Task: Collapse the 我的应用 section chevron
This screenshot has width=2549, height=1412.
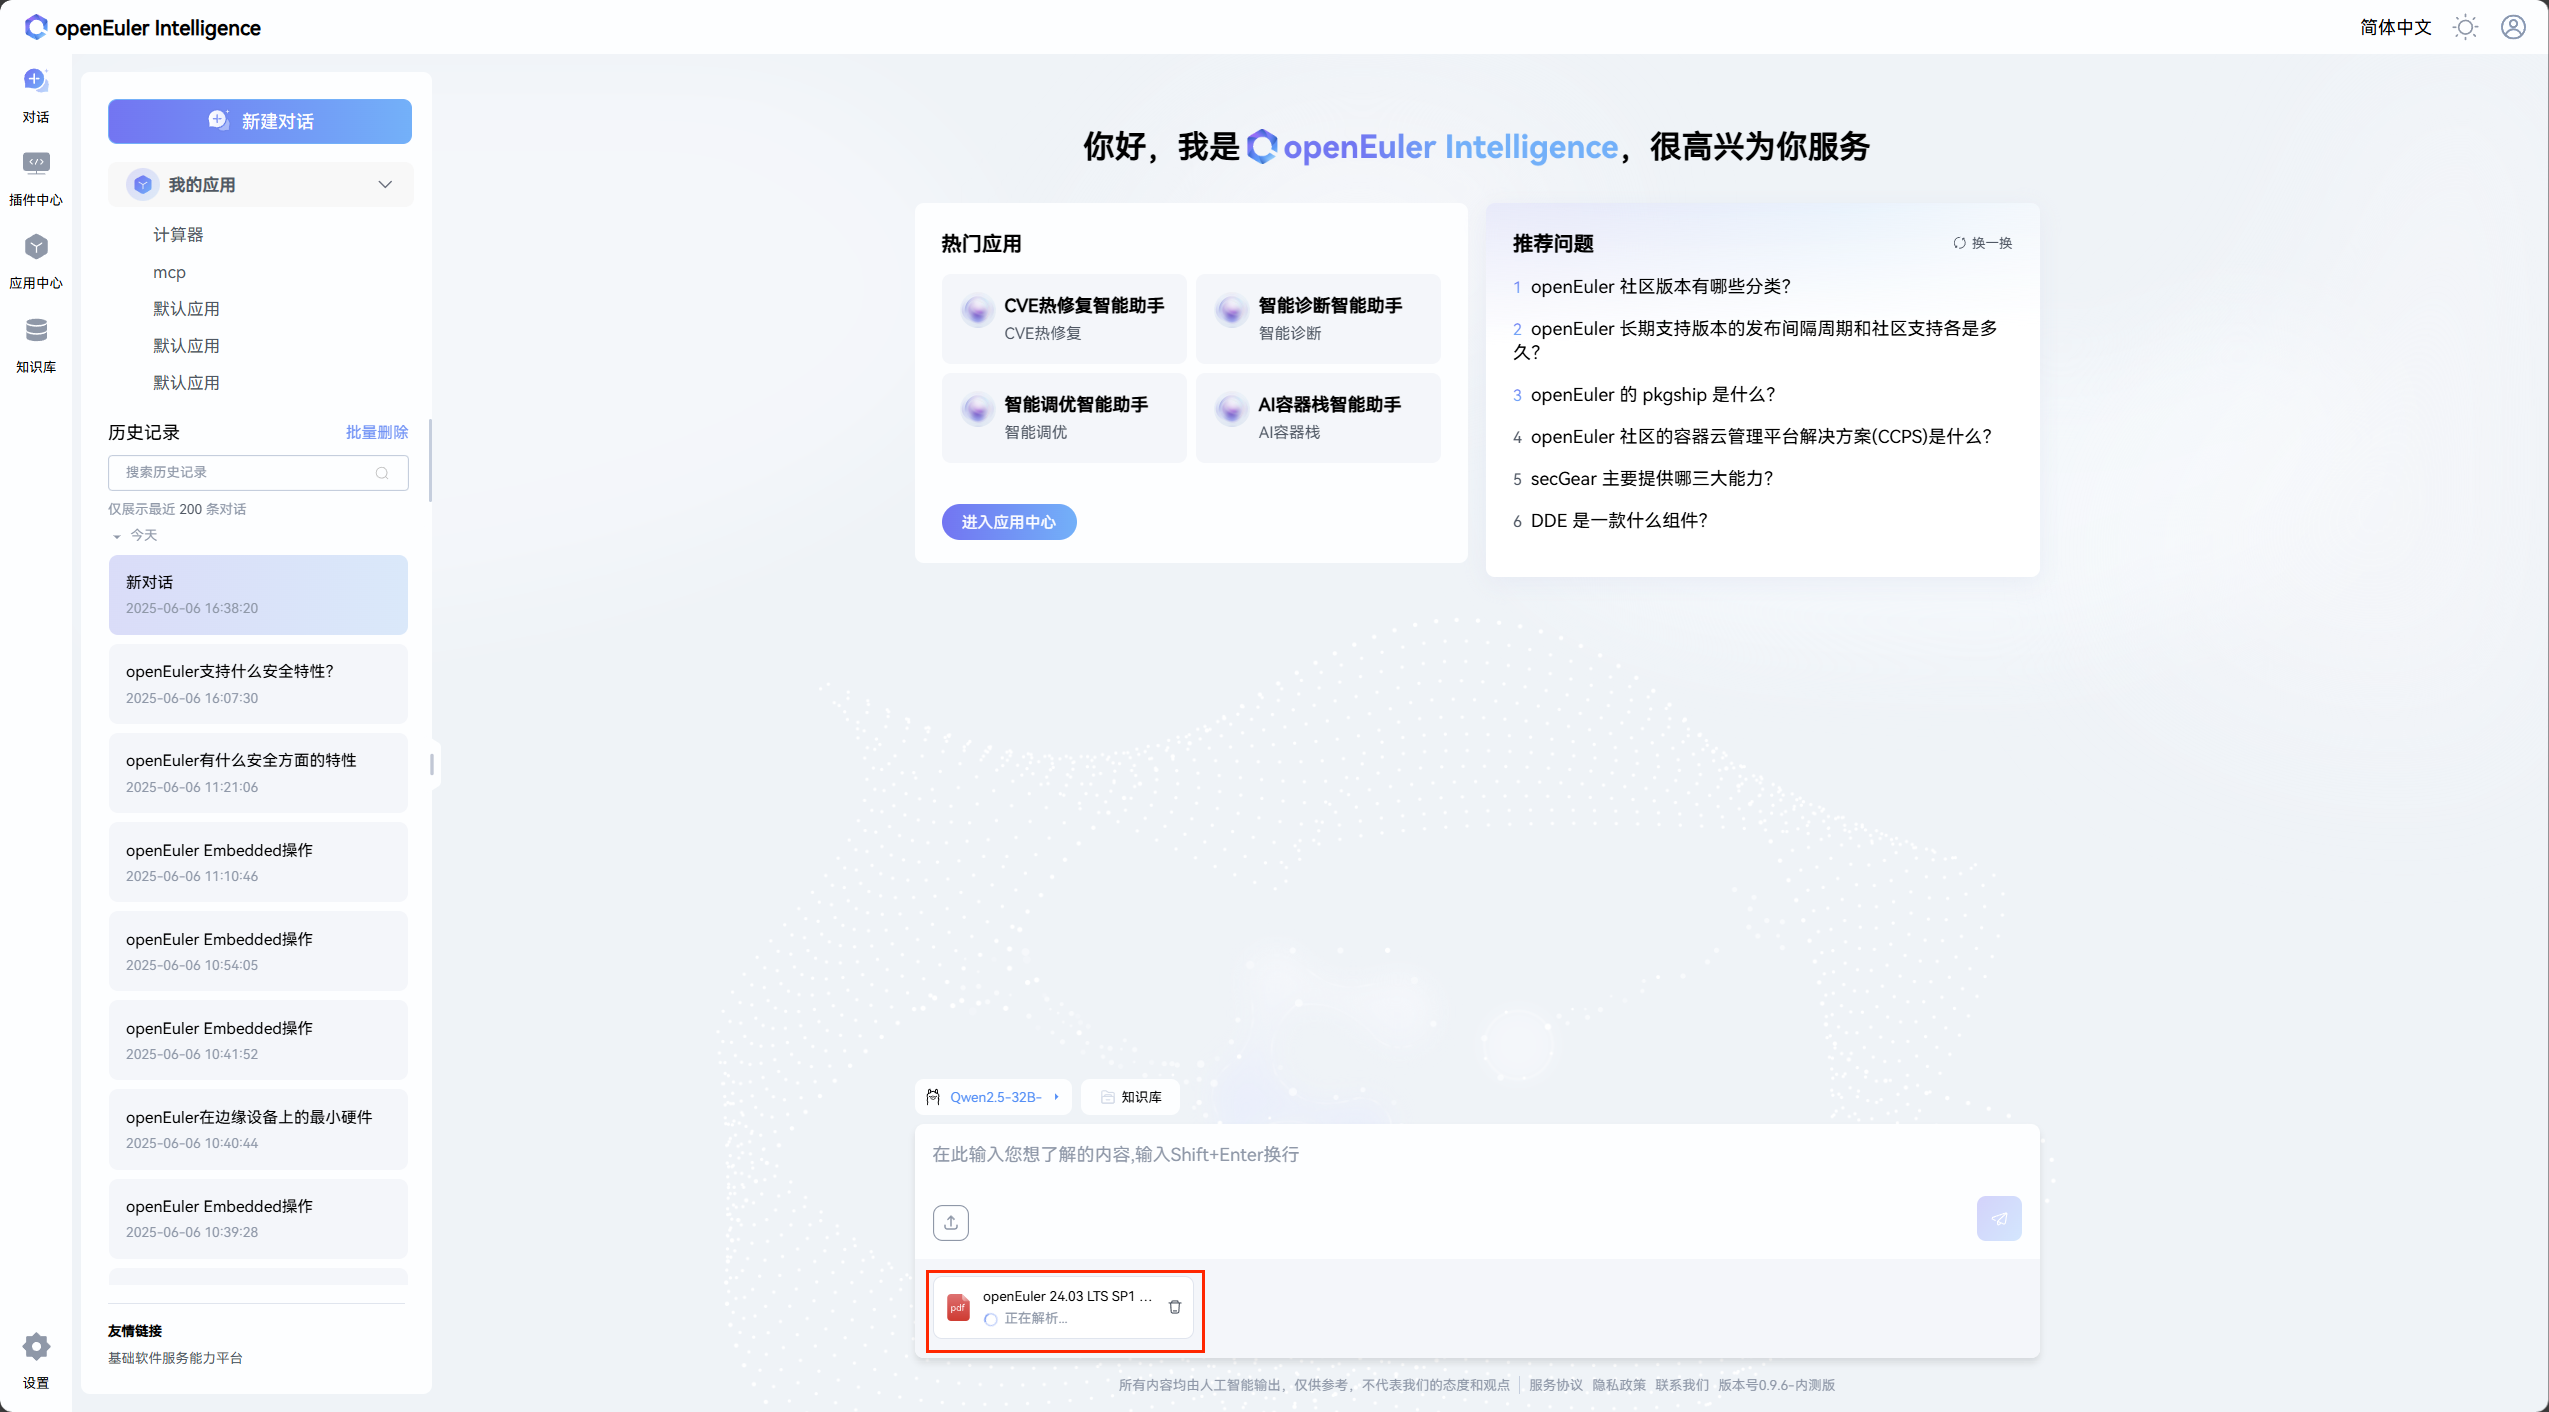Action: pos(385,185)
